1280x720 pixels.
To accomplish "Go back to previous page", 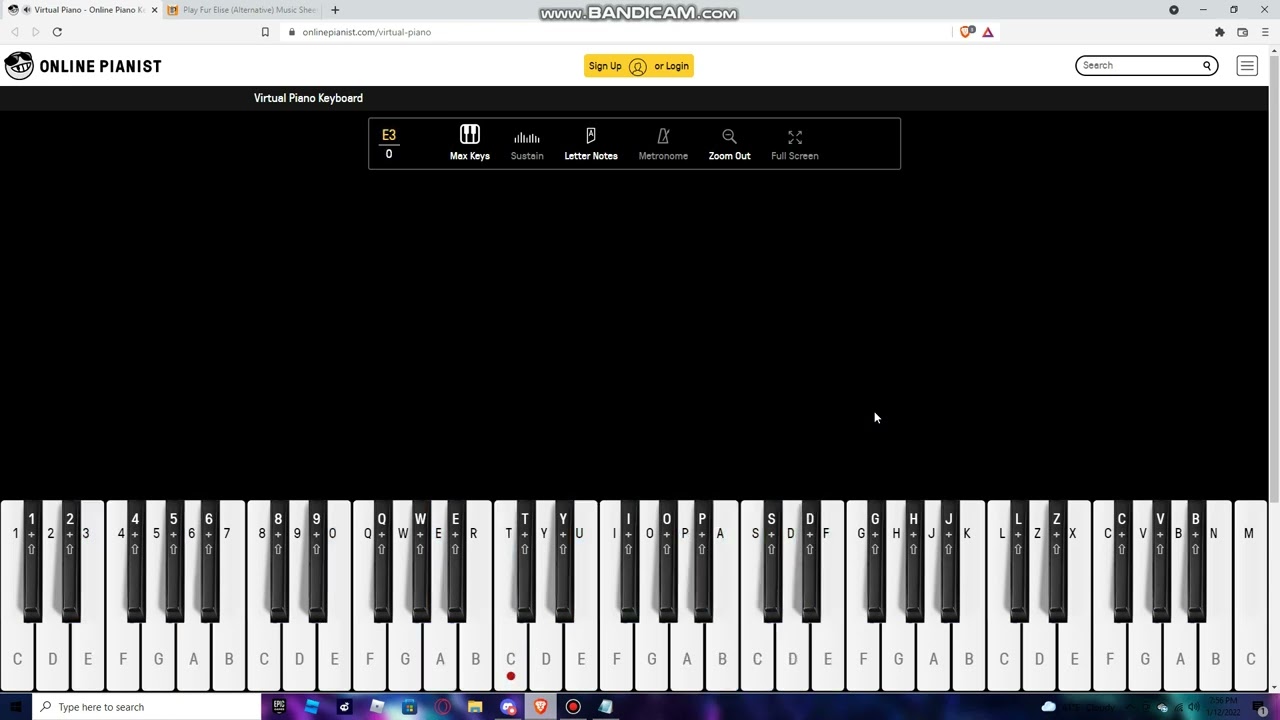I will click(x=15, y=32).
